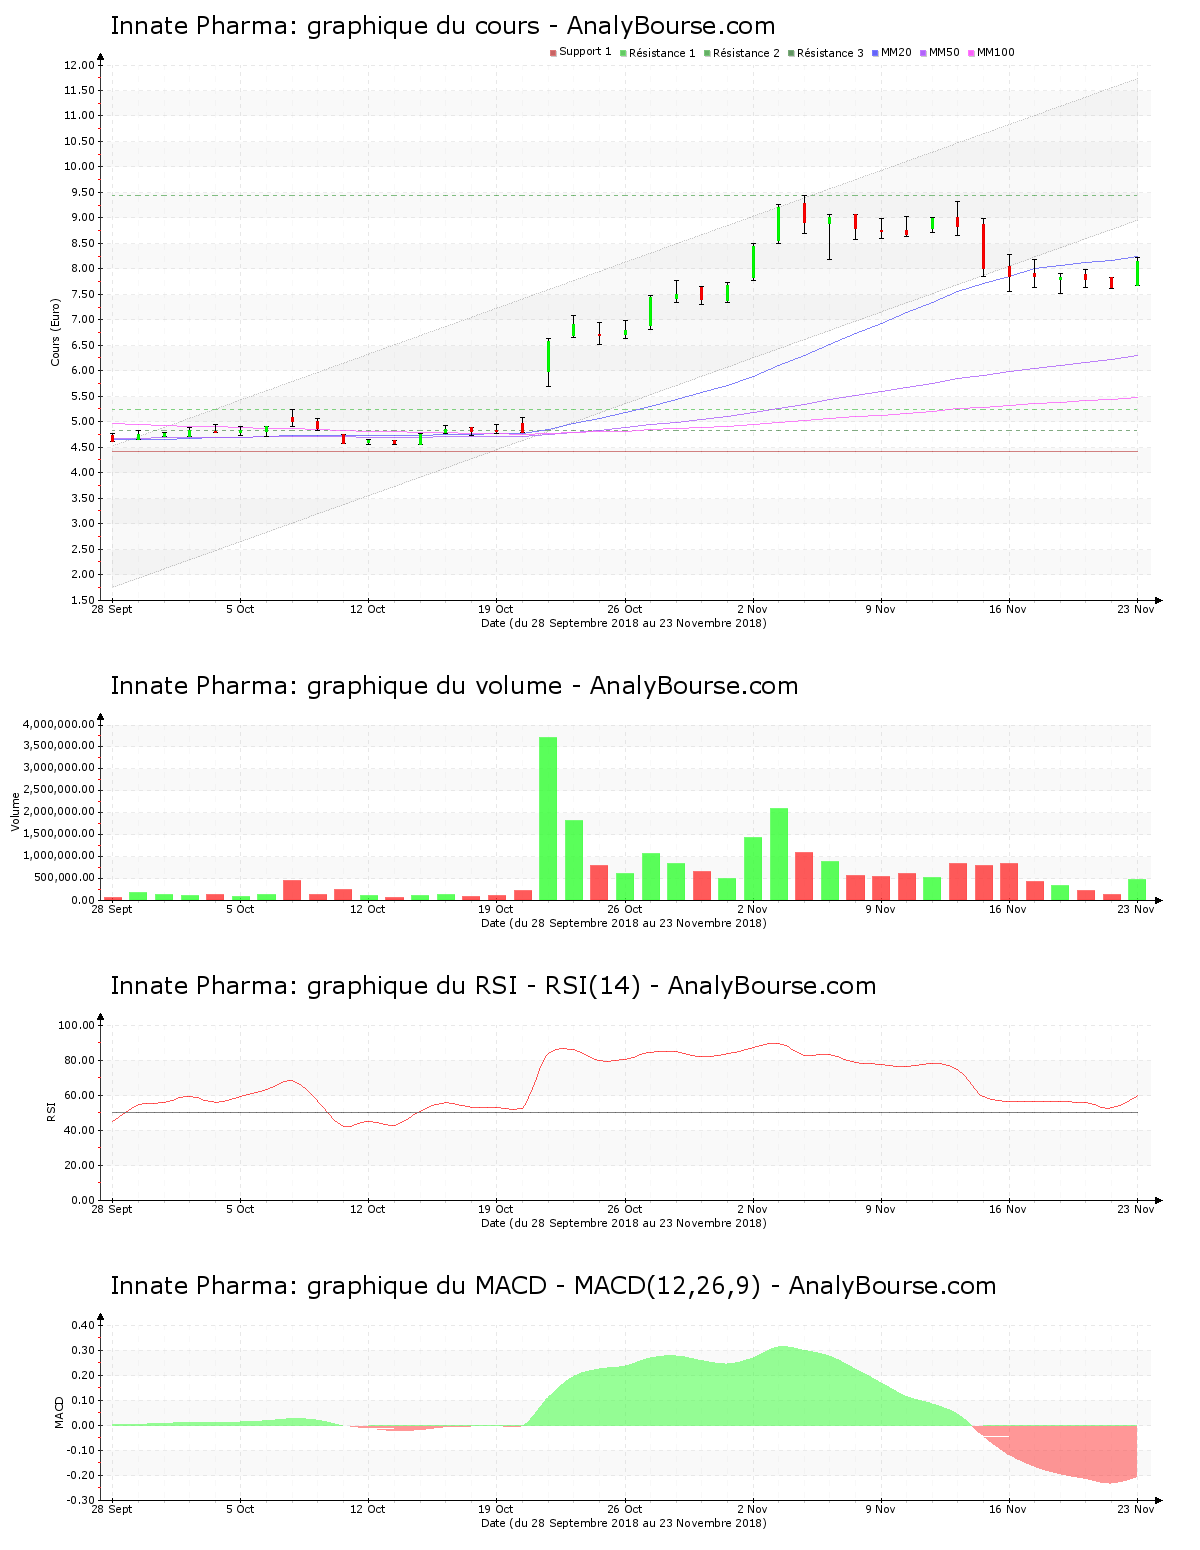Click '12 Oct' under the volume chart

[x=368, y=909]
